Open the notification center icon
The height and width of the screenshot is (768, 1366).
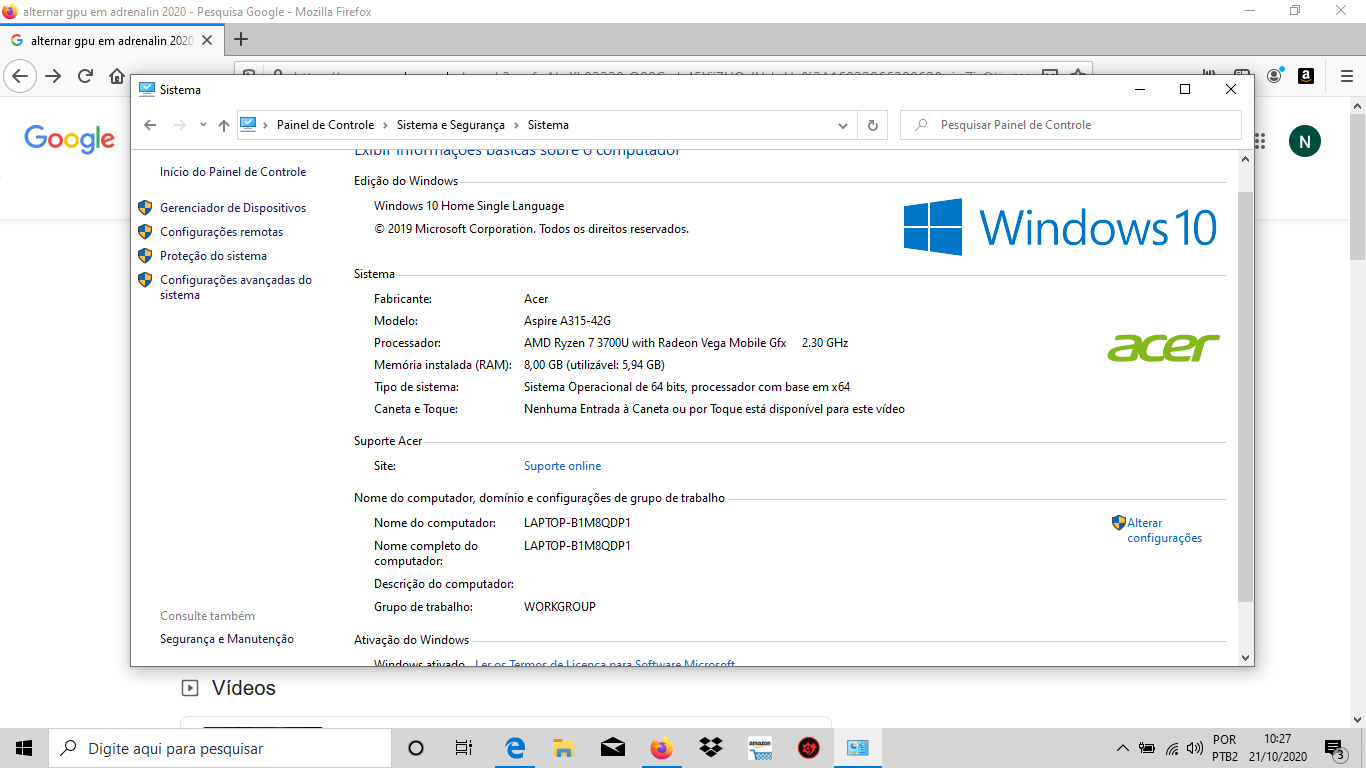point(1334,748)
